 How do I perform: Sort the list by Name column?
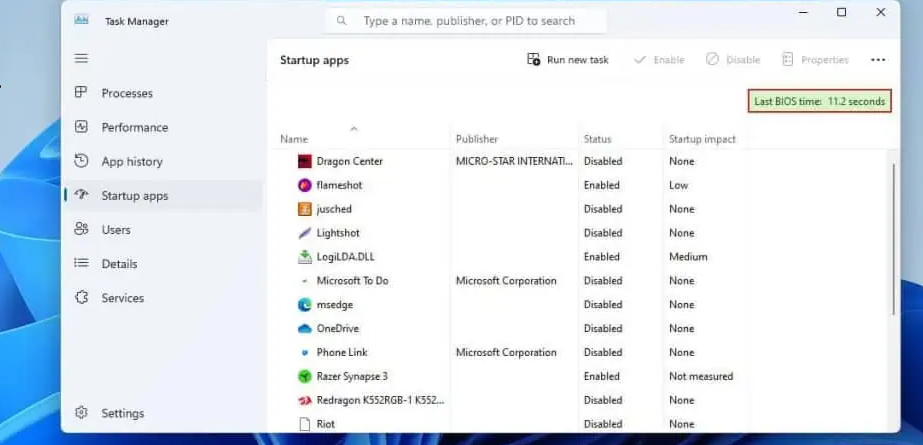[x=294, y=139]
